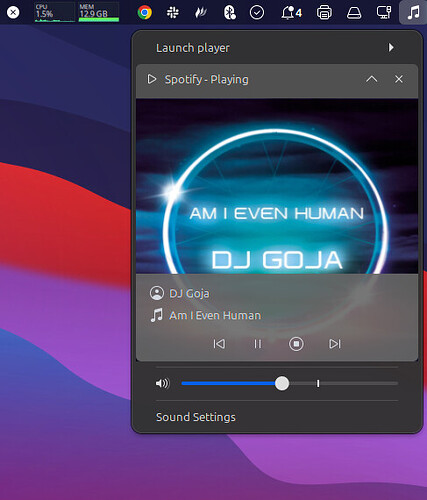Open the Bluetooth applet icon

coord(229,13)
